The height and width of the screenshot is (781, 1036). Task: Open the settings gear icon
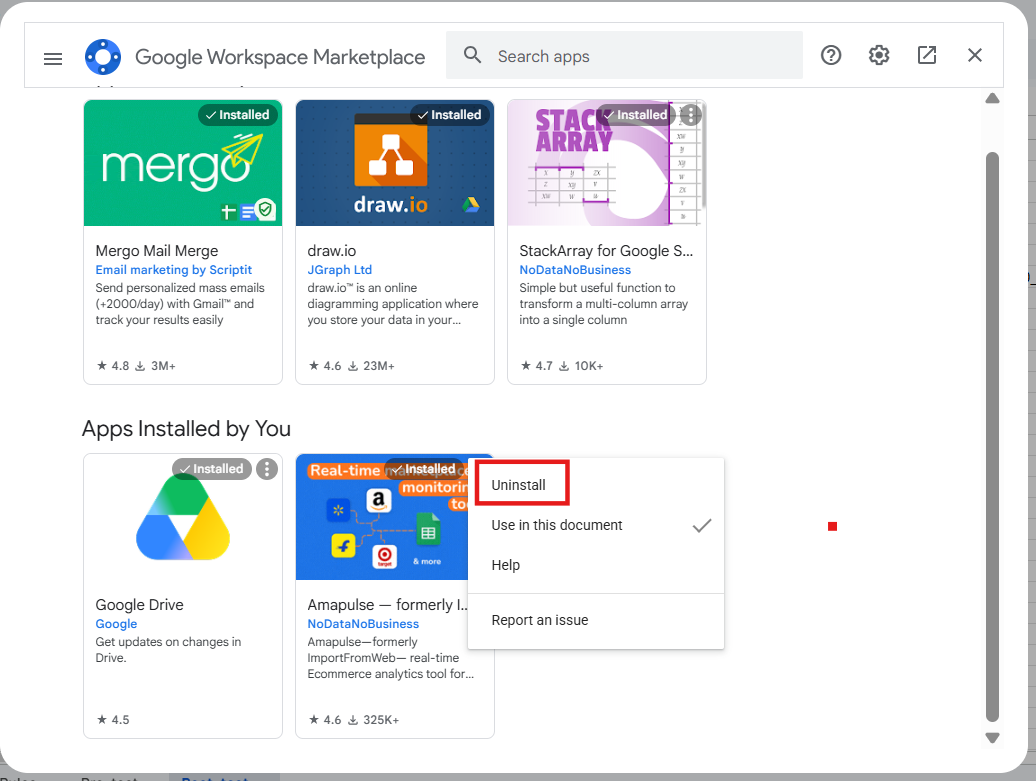pyautogui.click(x=879, y=55)
